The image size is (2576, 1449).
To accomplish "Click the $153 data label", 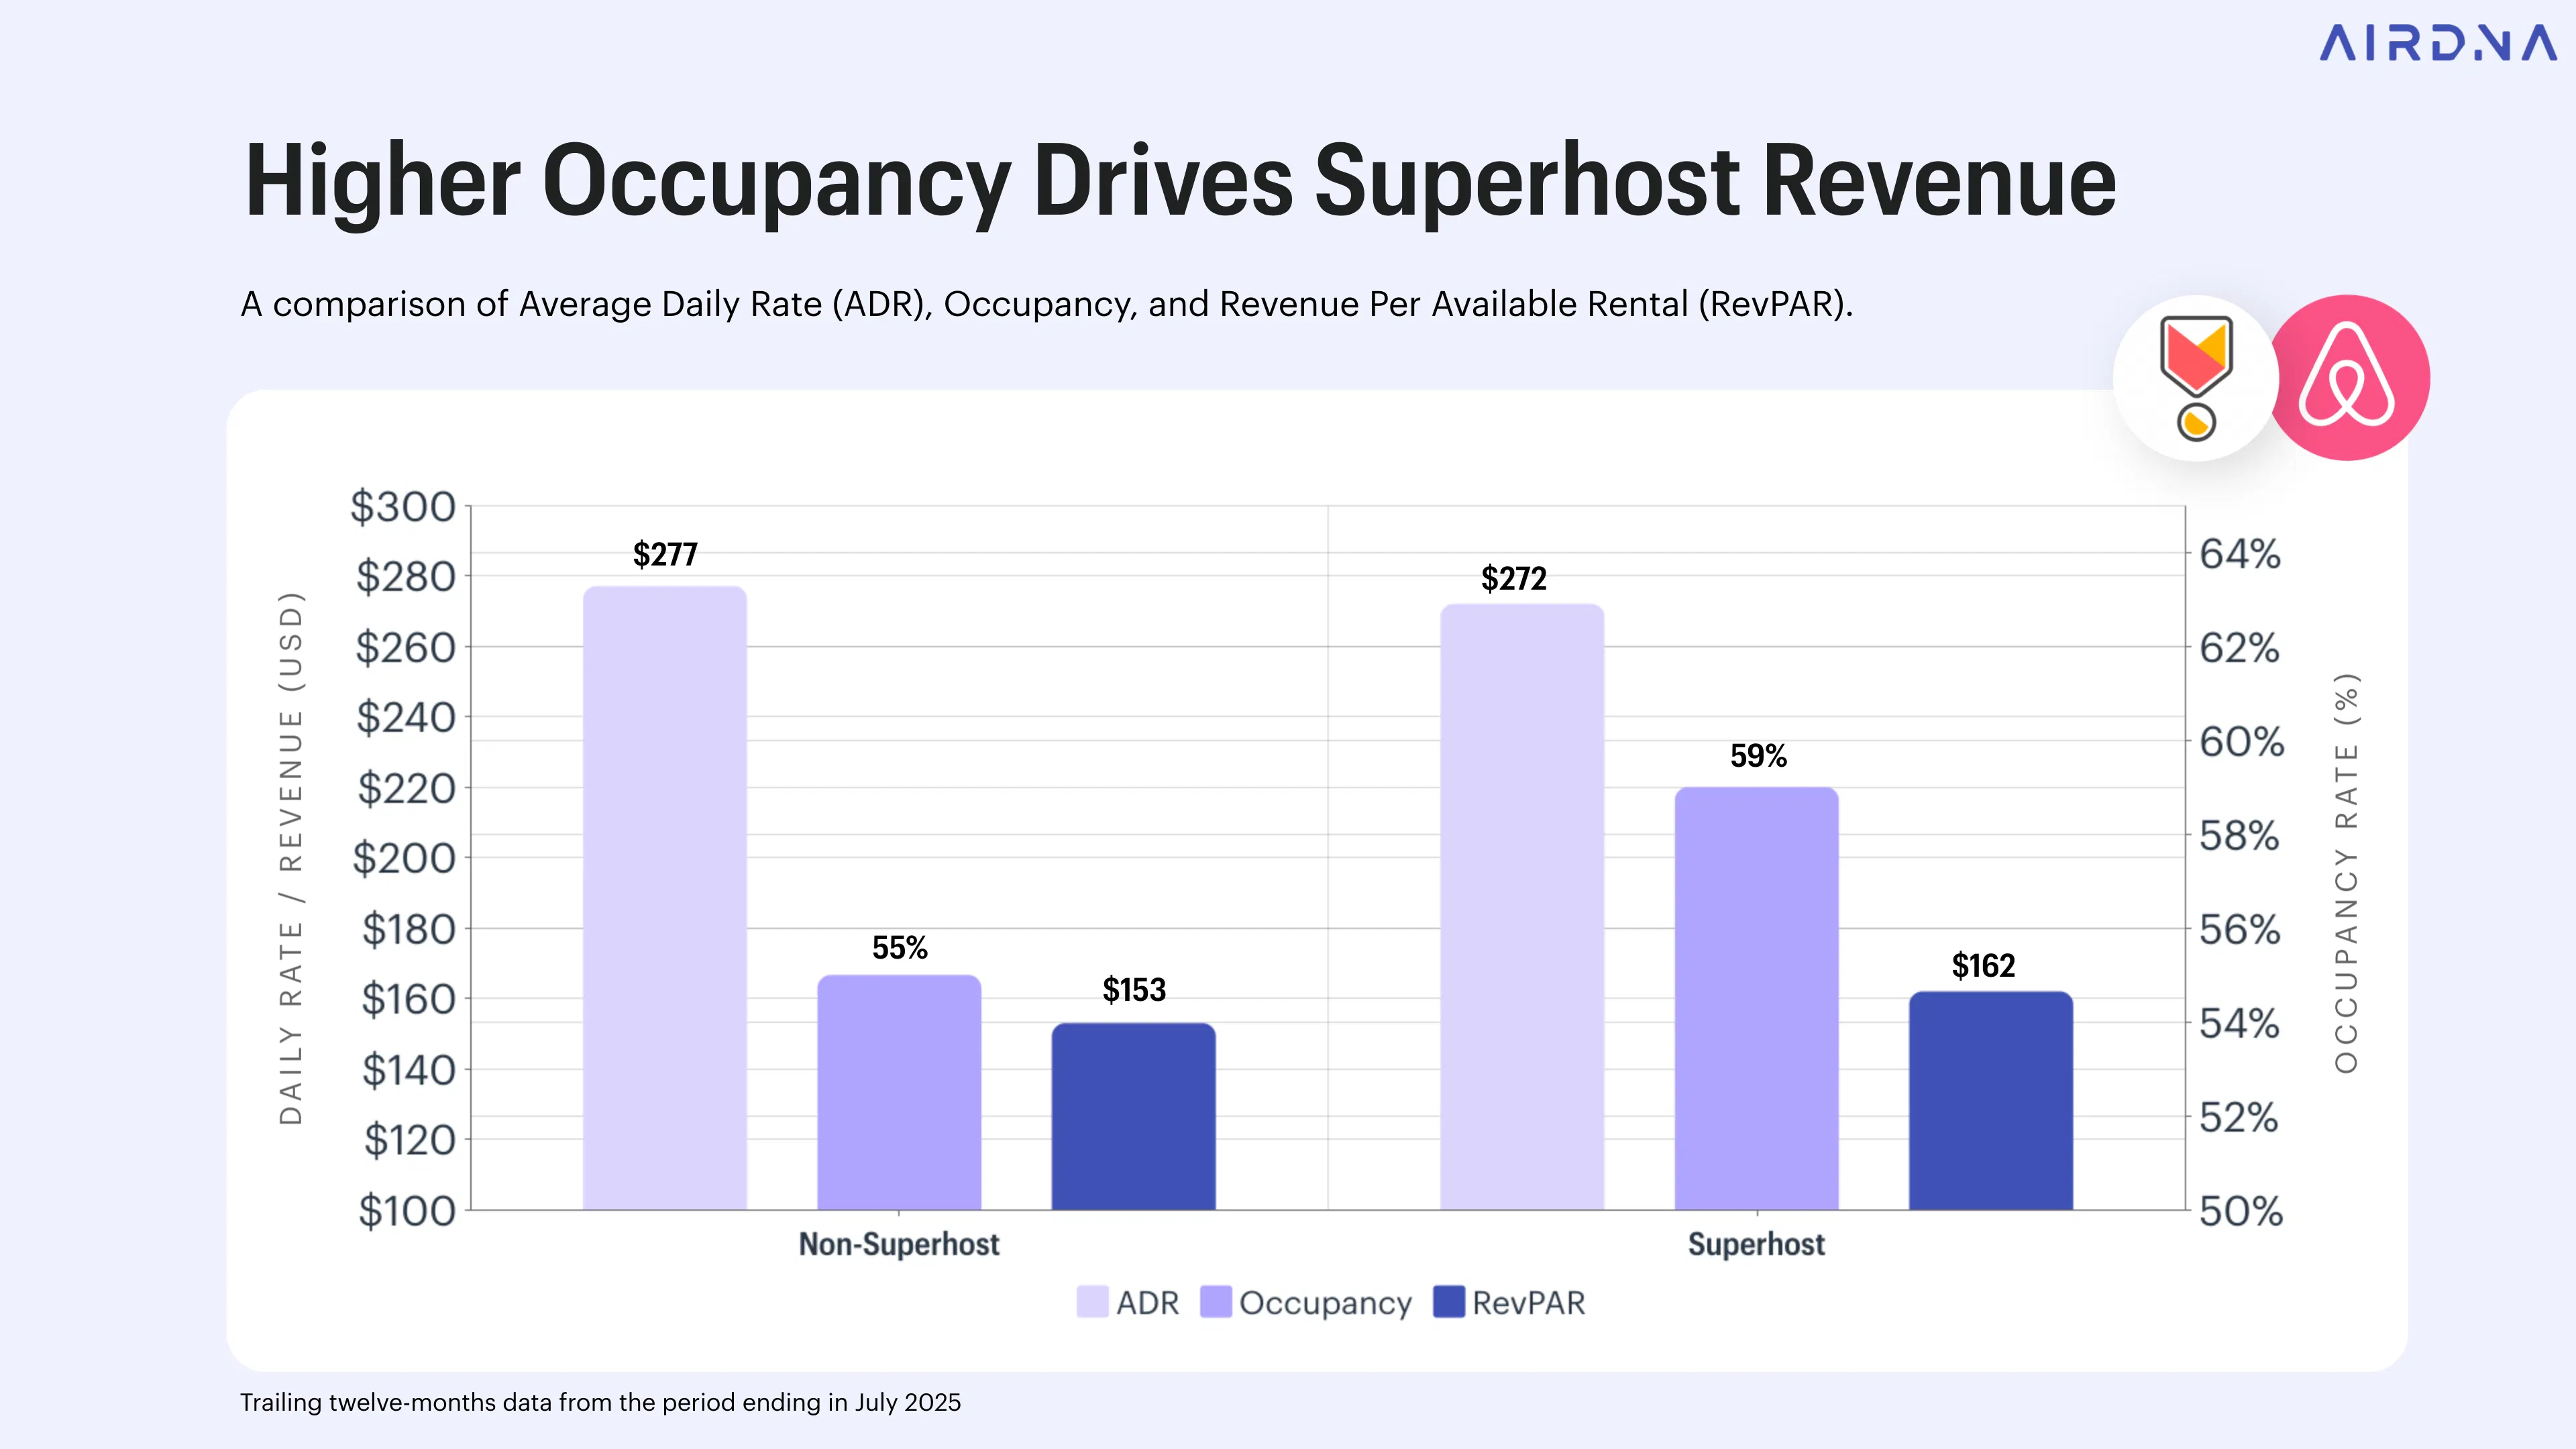I will point(1134,990).
